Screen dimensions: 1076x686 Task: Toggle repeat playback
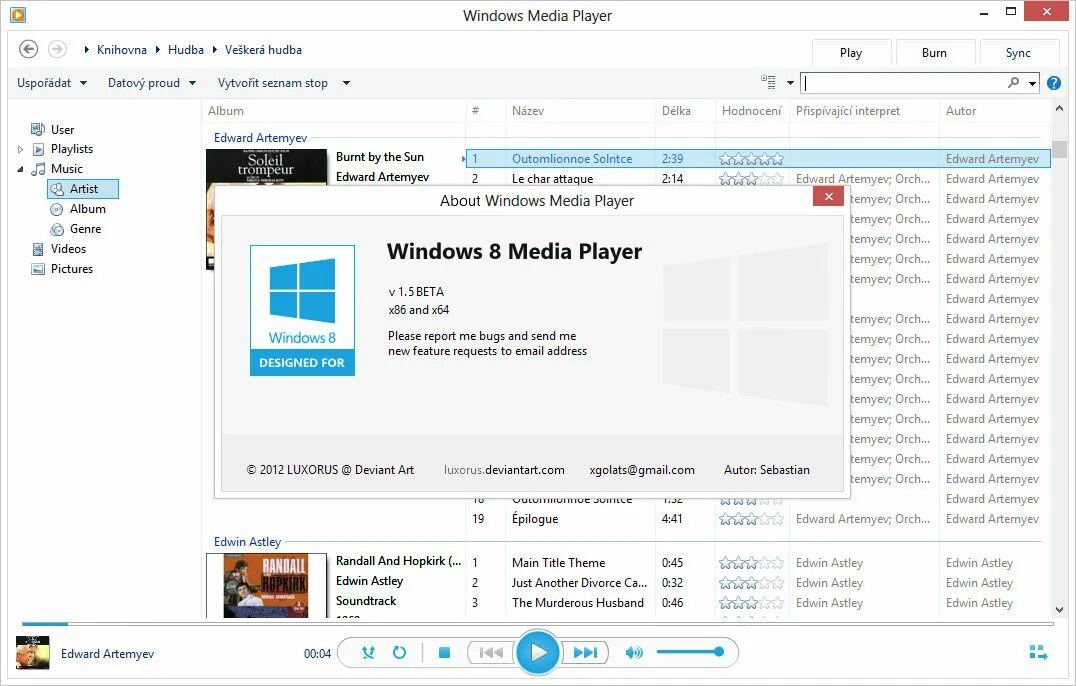click(x=399, y=652)
